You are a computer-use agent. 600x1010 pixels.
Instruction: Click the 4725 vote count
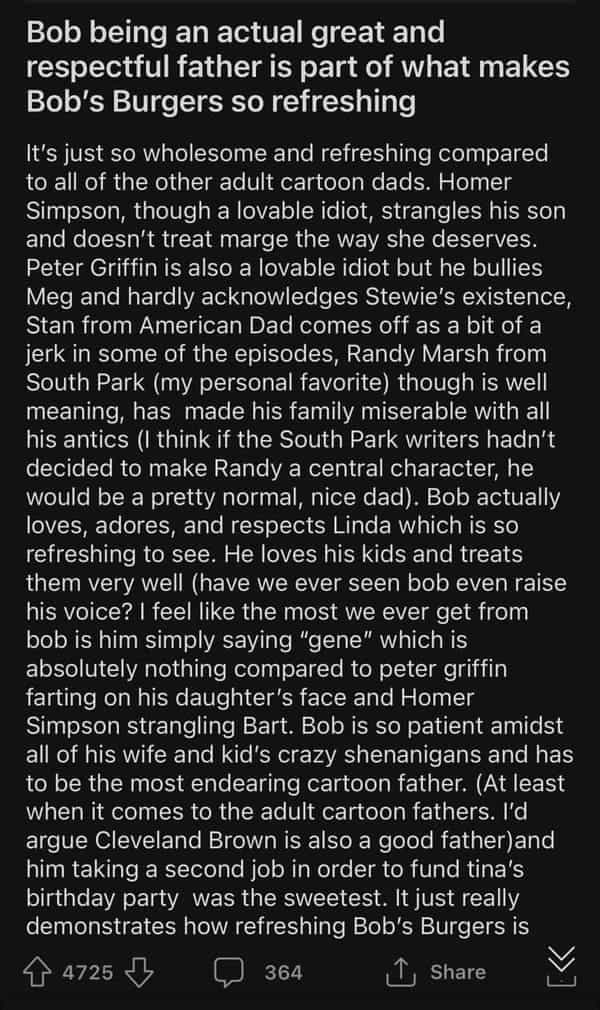(88, 971)
